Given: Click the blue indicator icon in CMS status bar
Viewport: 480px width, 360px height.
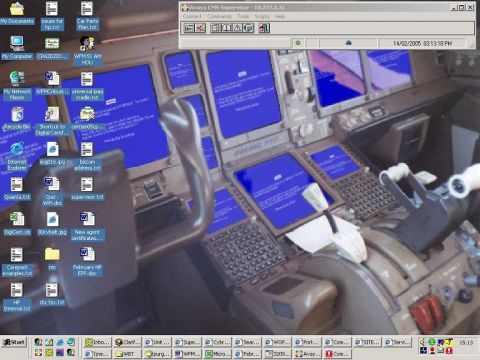Looking at the screenshot, I should [349, 43].
